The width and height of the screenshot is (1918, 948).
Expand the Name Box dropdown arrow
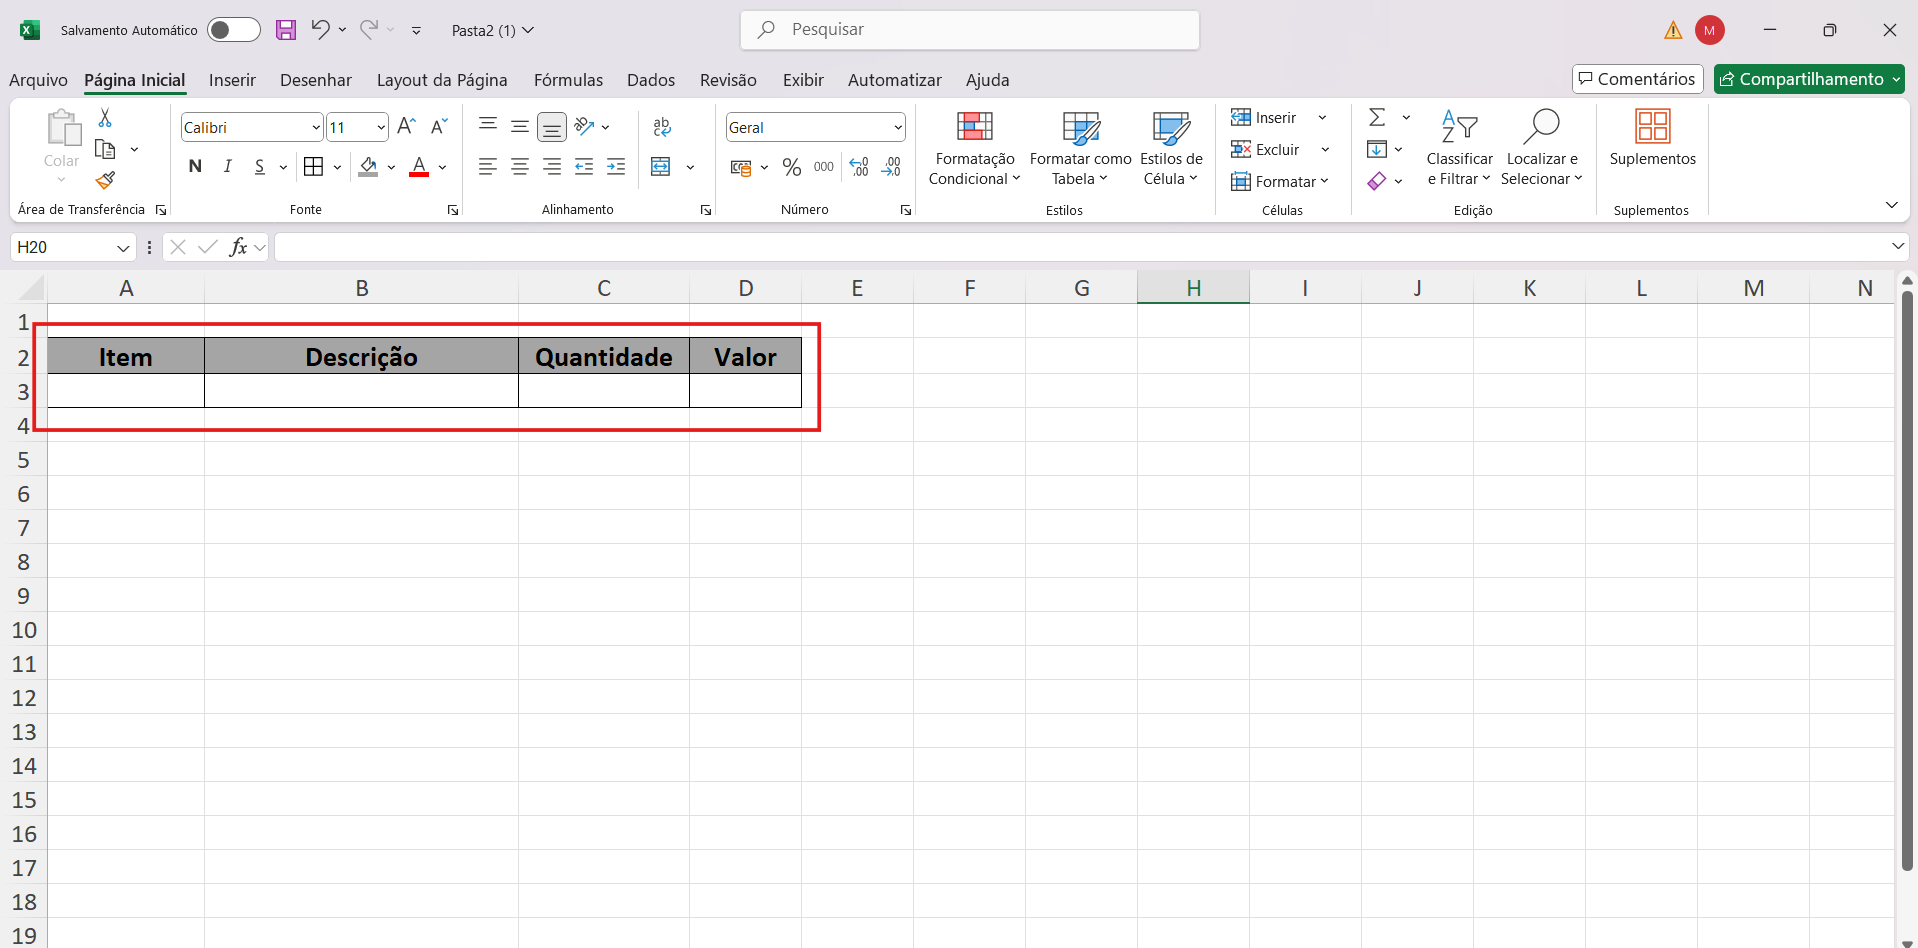point(123,248)
